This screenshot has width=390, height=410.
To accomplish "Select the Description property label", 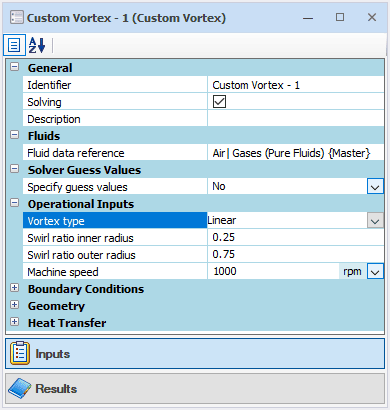I will 115,119.
